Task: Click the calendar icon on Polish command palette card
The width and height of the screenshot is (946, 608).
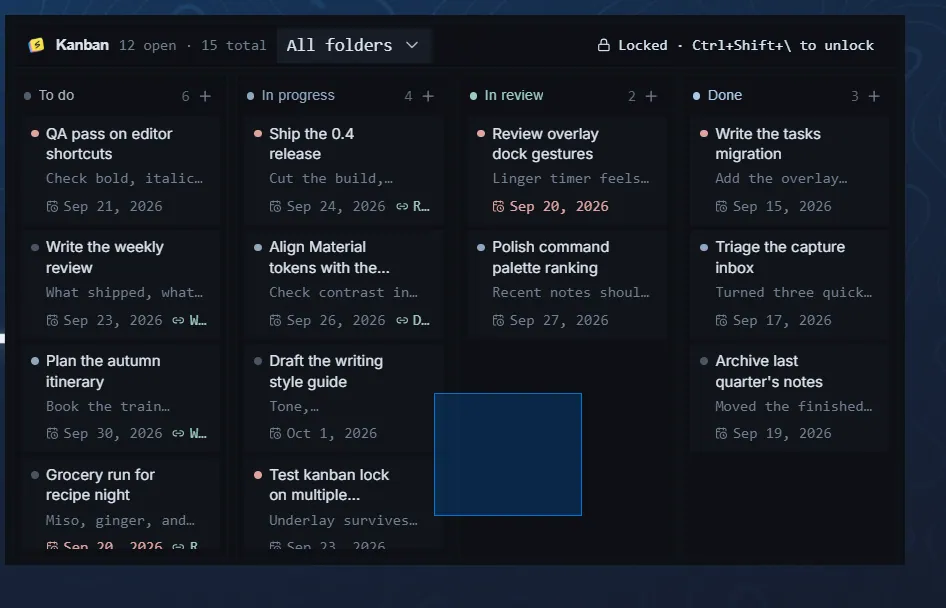Action: click(x=498, y=320)
